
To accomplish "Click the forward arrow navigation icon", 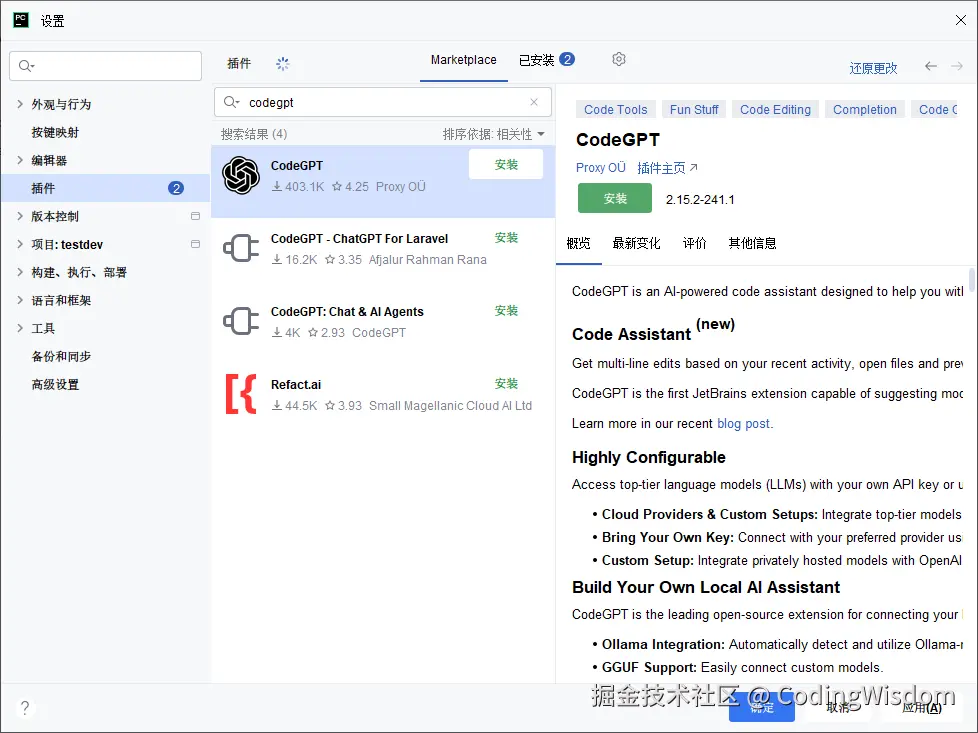I will coord(957,66).
